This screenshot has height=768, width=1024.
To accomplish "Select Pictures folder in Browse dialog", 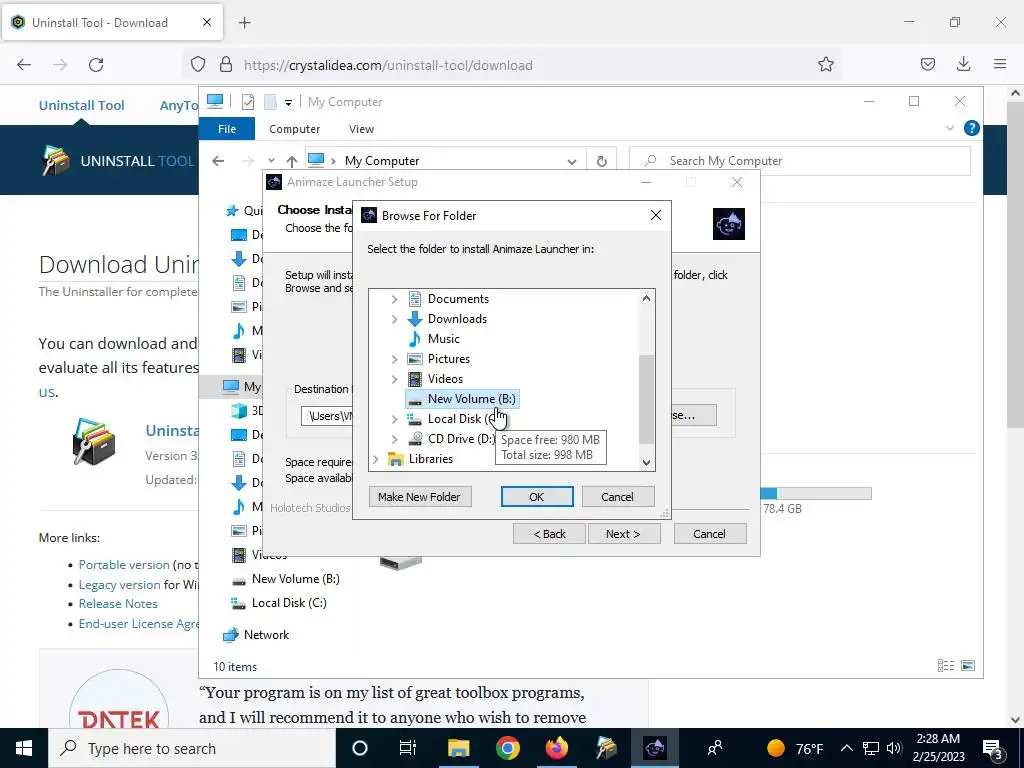I will [x=449, y=359].
